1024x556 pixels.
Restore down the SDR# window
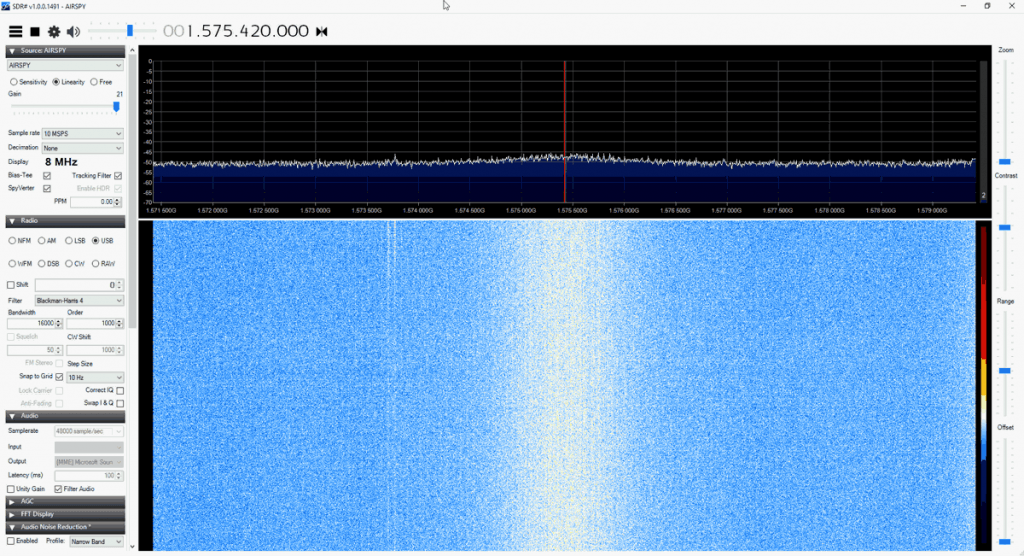point(987,6)
